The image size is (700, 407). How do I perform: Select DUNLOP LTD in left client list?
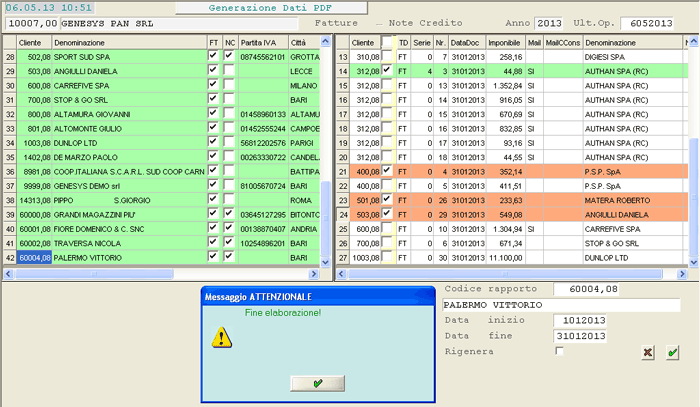pos(161,143)
